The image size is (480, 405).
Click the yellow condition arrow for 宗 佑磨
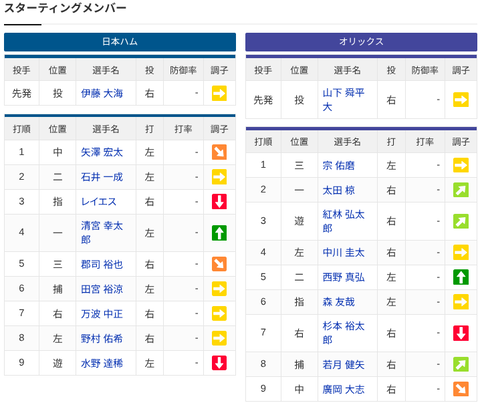pyautogui.click(x=461, y=165)
